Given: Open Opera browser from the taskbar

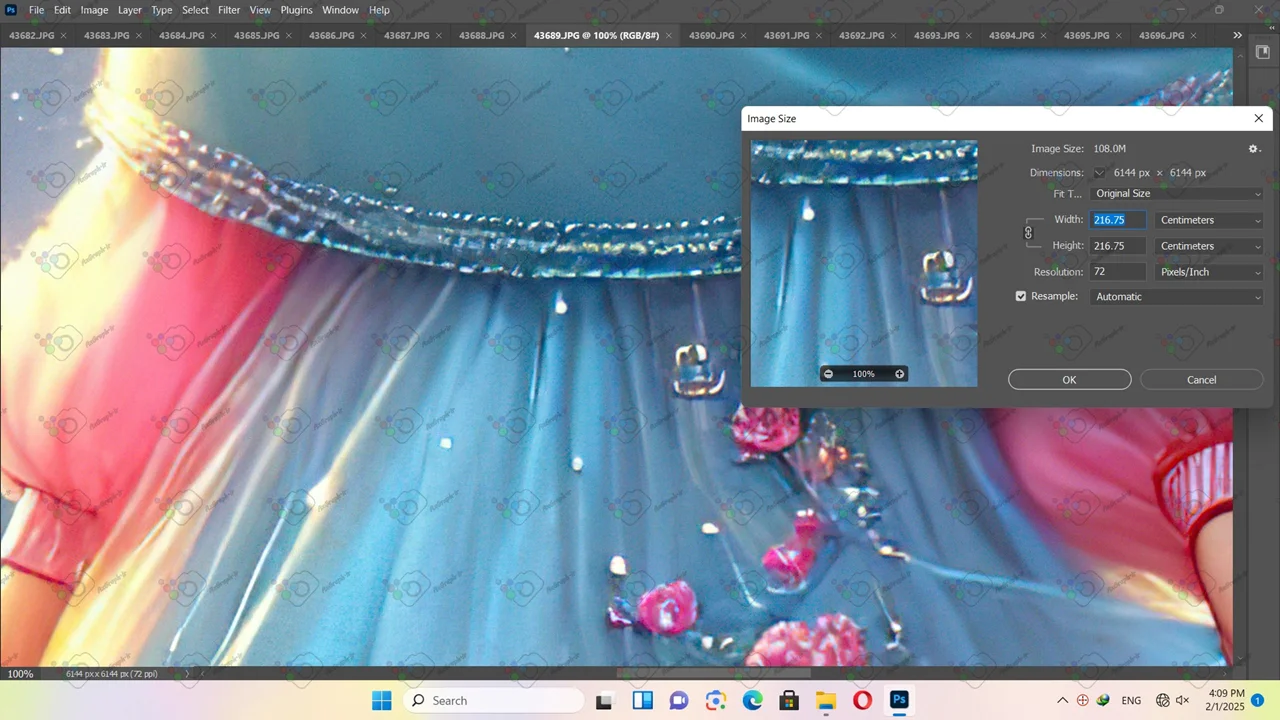Looking at the screenshot, I should click(862, 700).
